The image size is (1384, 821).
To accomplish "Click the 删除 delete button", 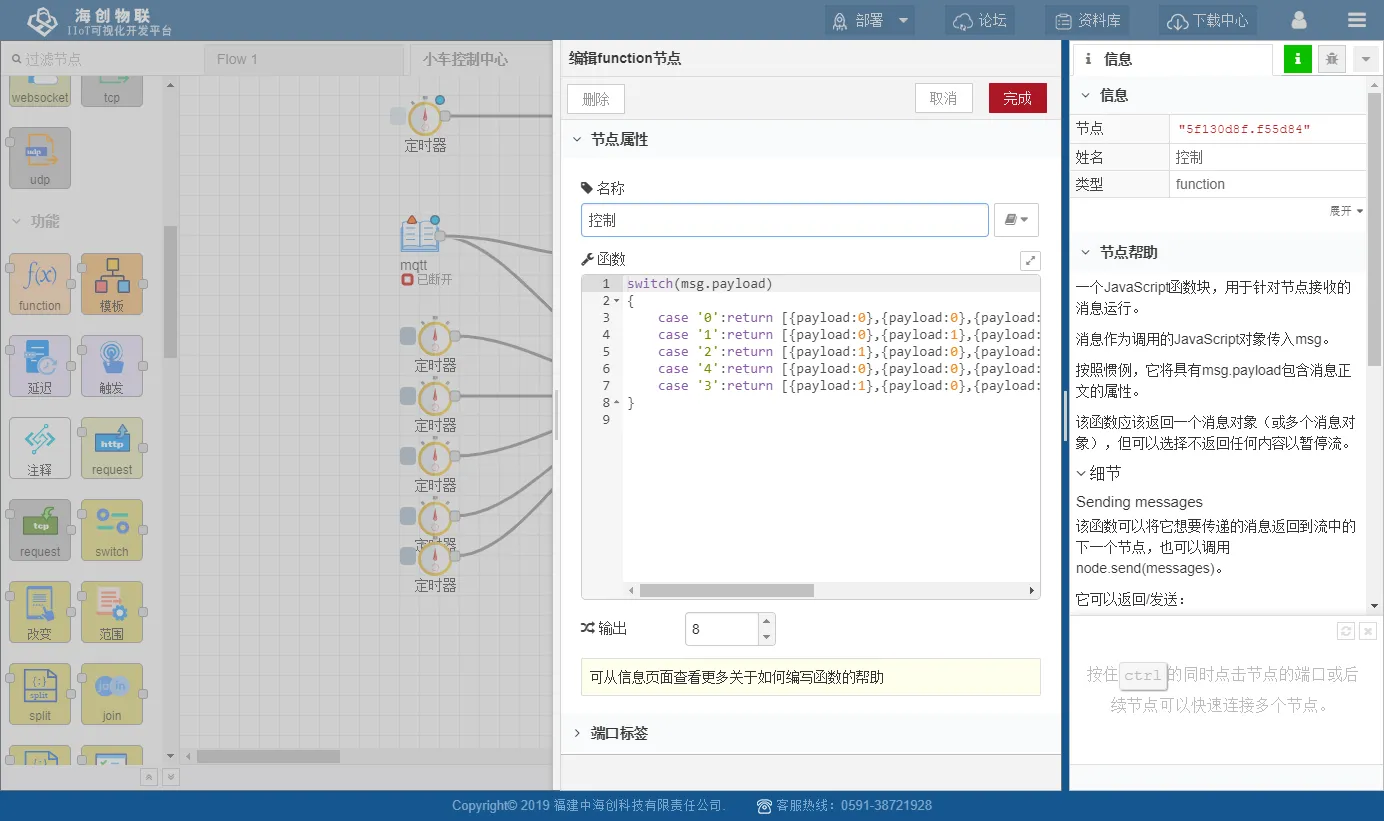I will [596, 98].
